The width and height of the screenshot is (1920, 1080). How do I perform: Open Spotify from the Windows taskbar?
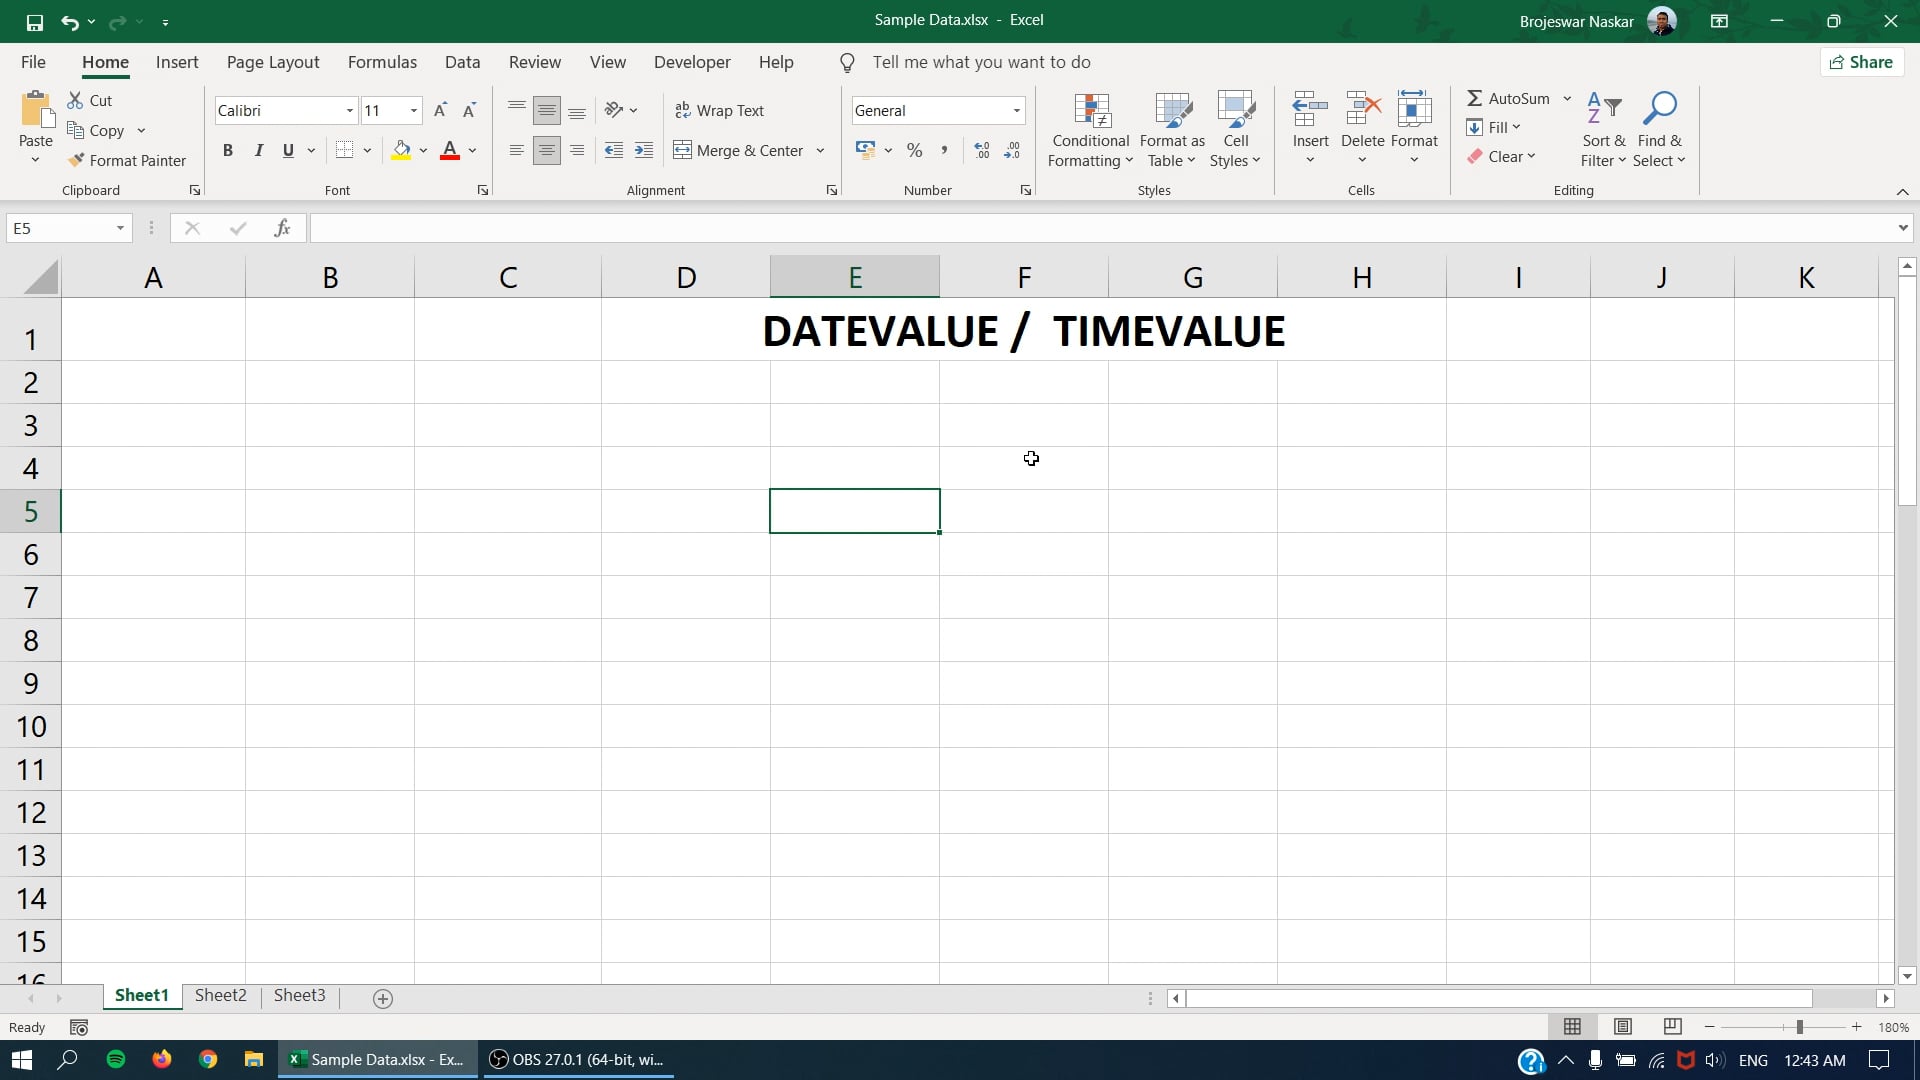pyautogui.click(x=116, y=1059)
